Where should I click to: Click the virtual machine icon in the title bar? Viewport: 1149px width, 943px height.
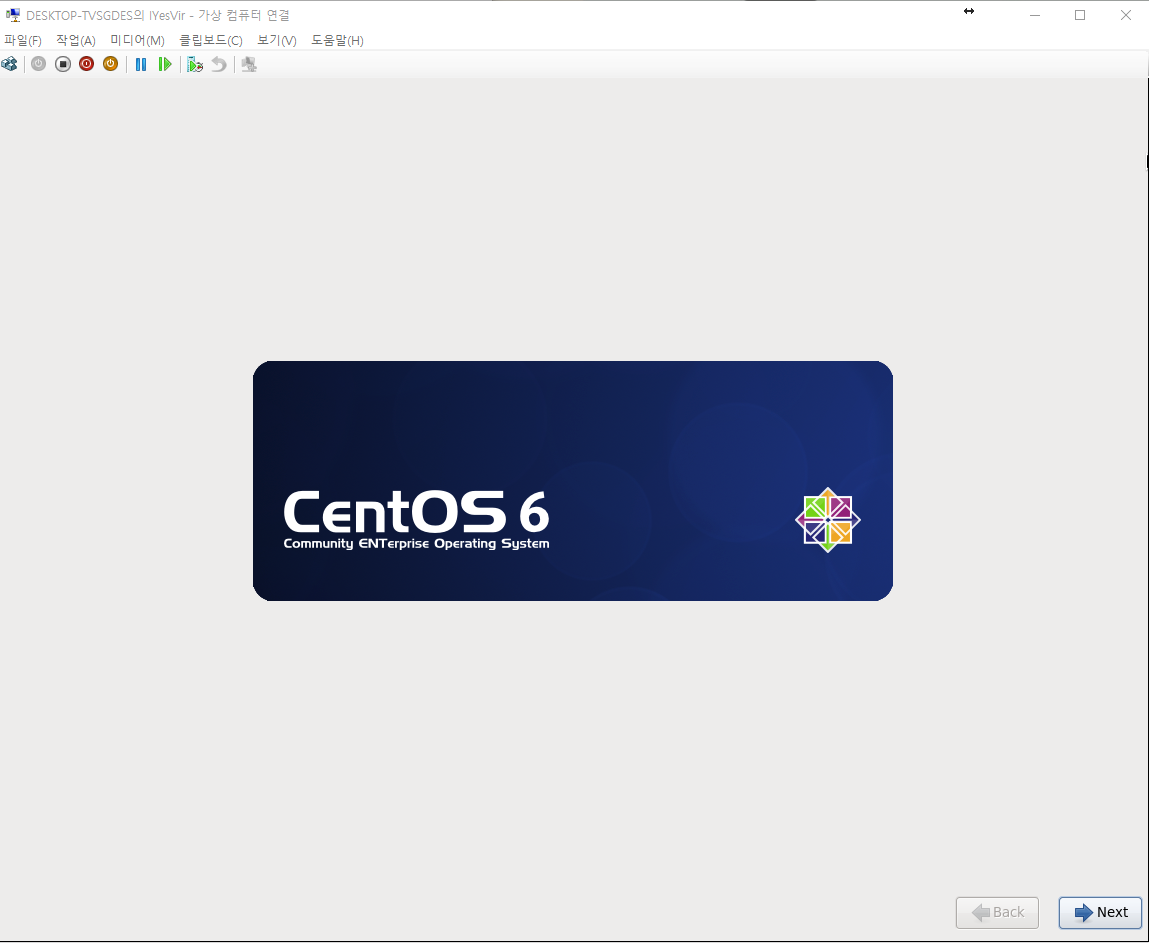click(x=12, y=15)
